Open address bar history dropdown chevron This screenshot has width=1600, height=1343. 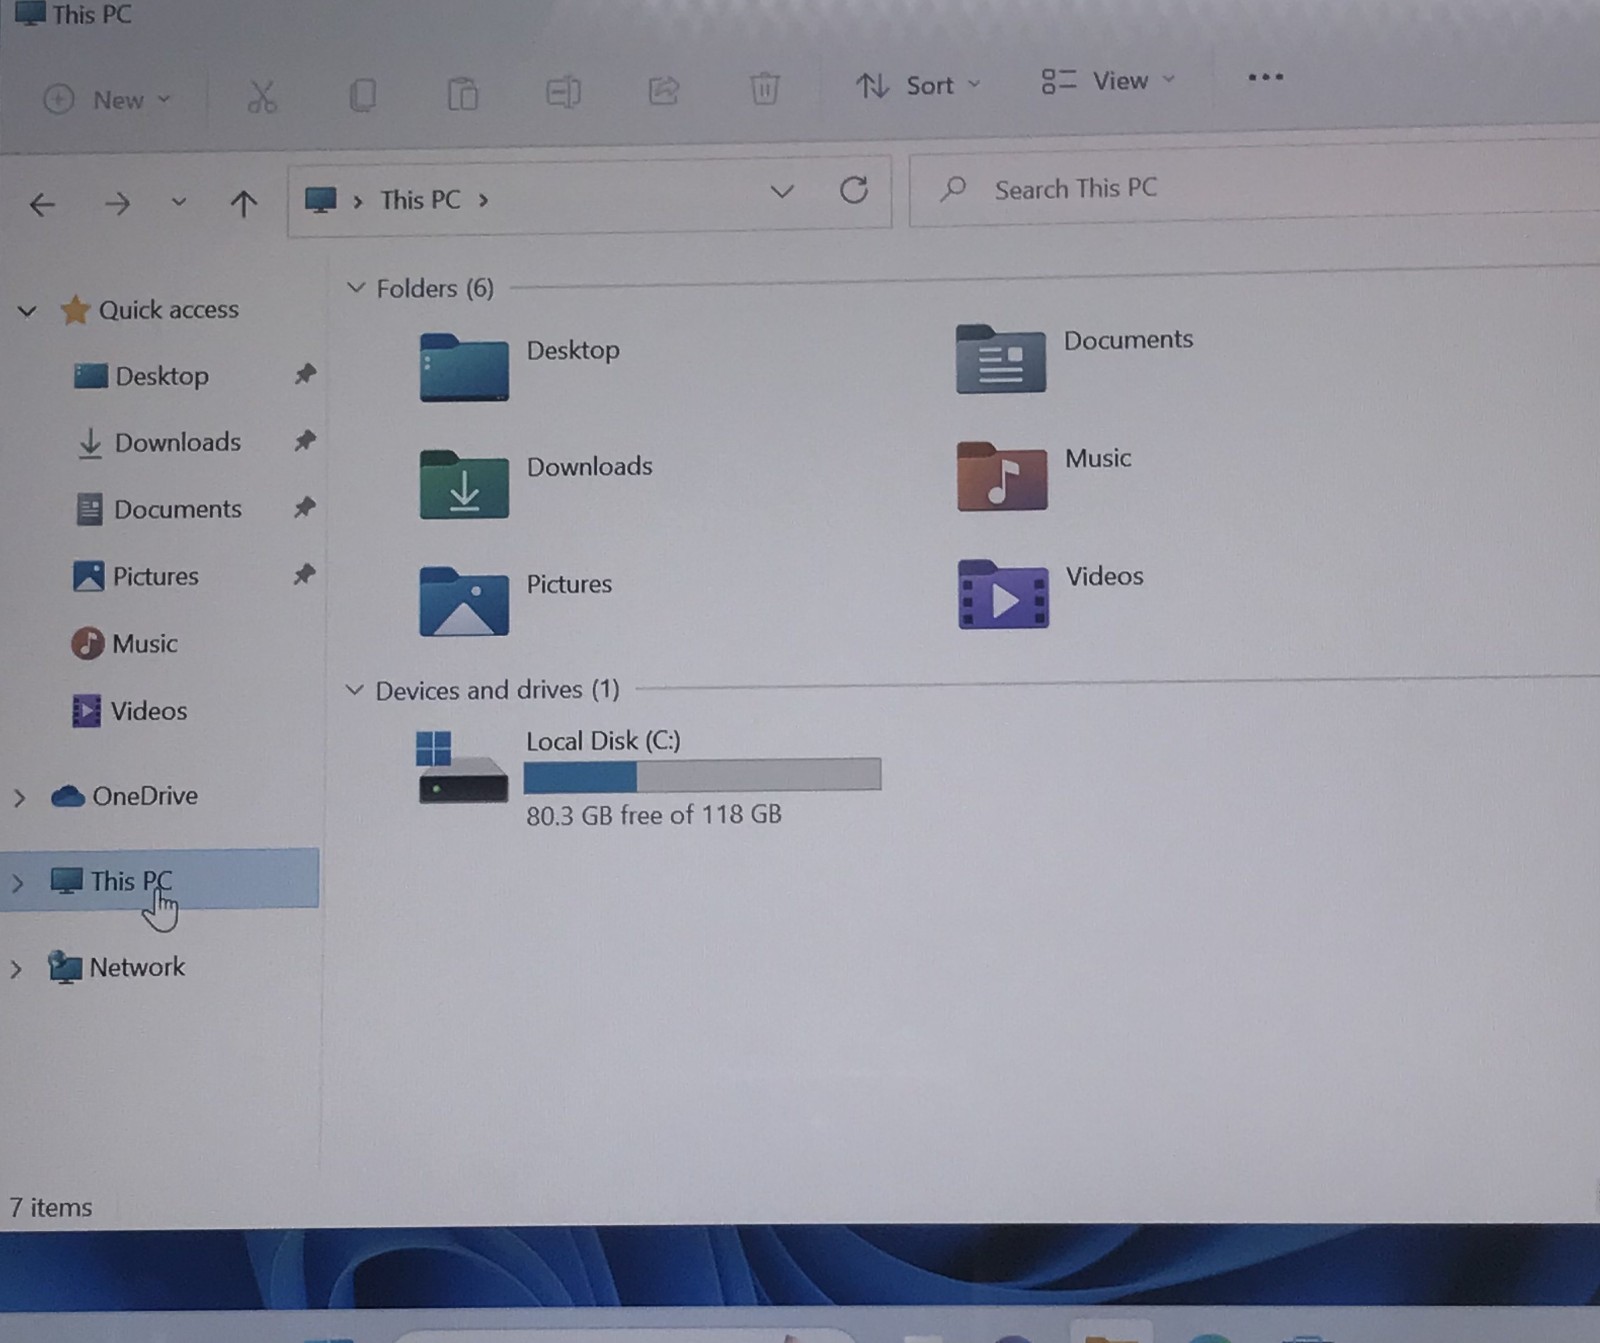(x=782, y=191)
